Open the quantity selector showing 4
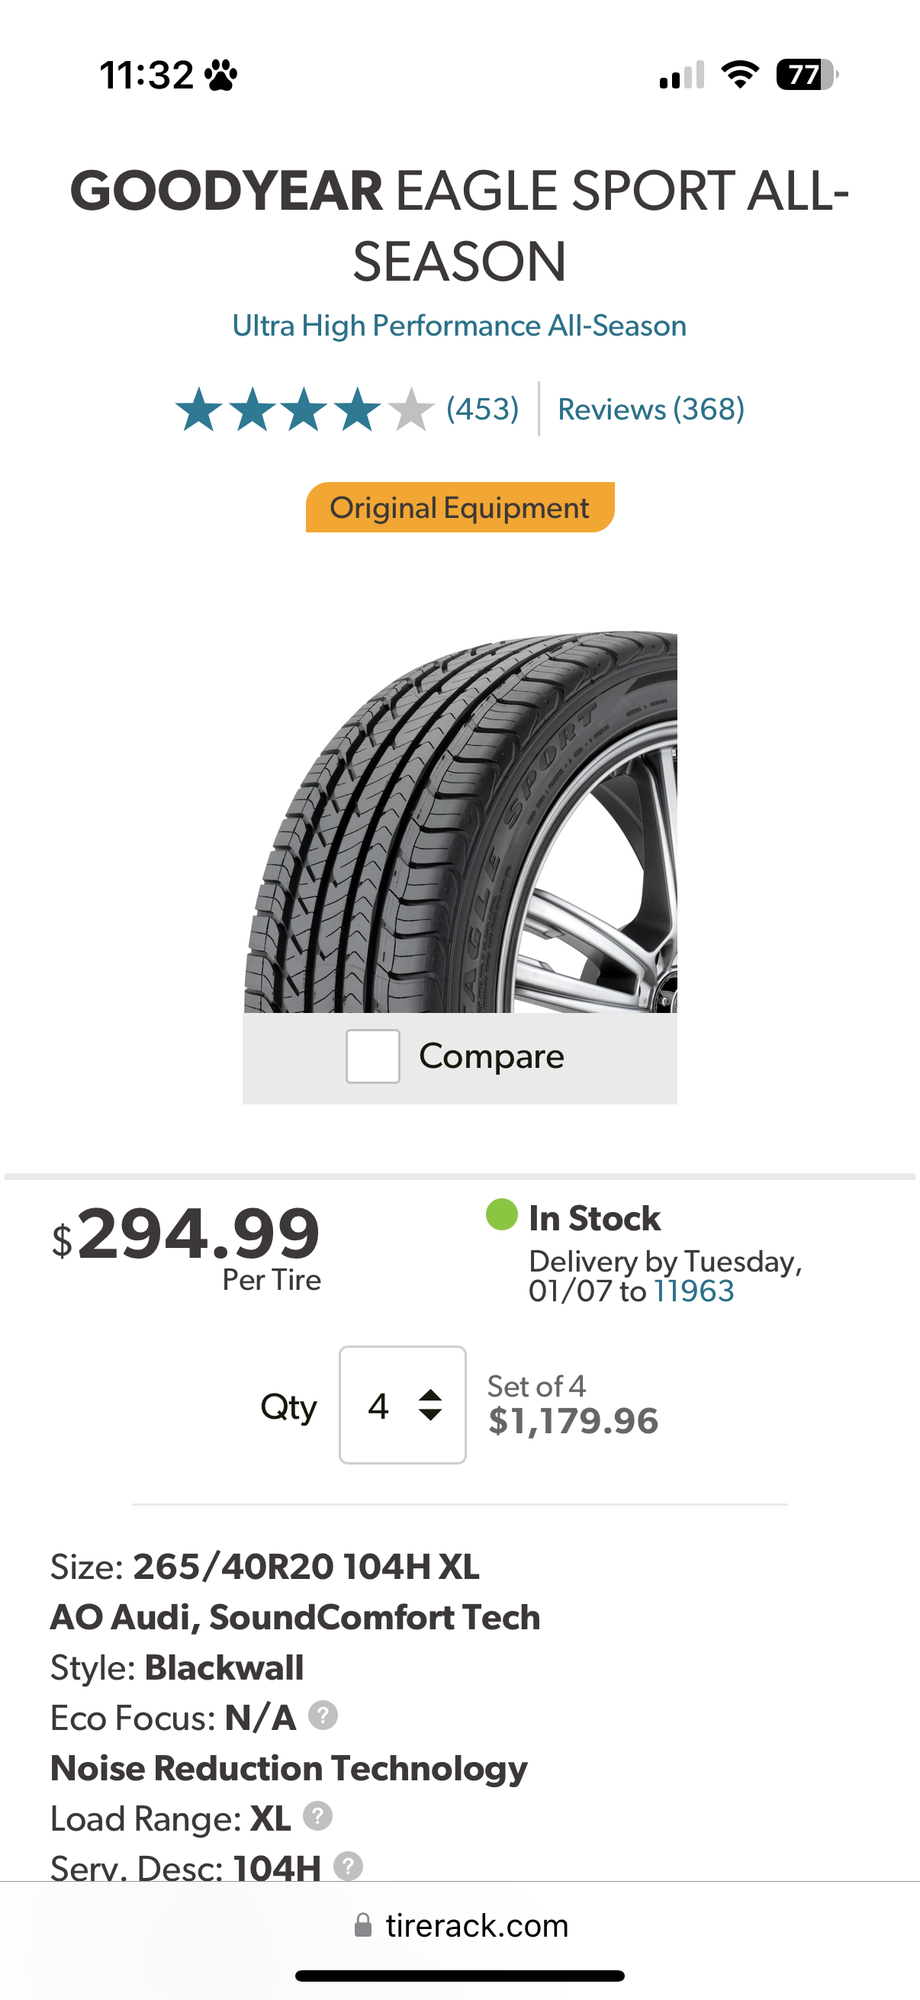 coord(402,1406)
